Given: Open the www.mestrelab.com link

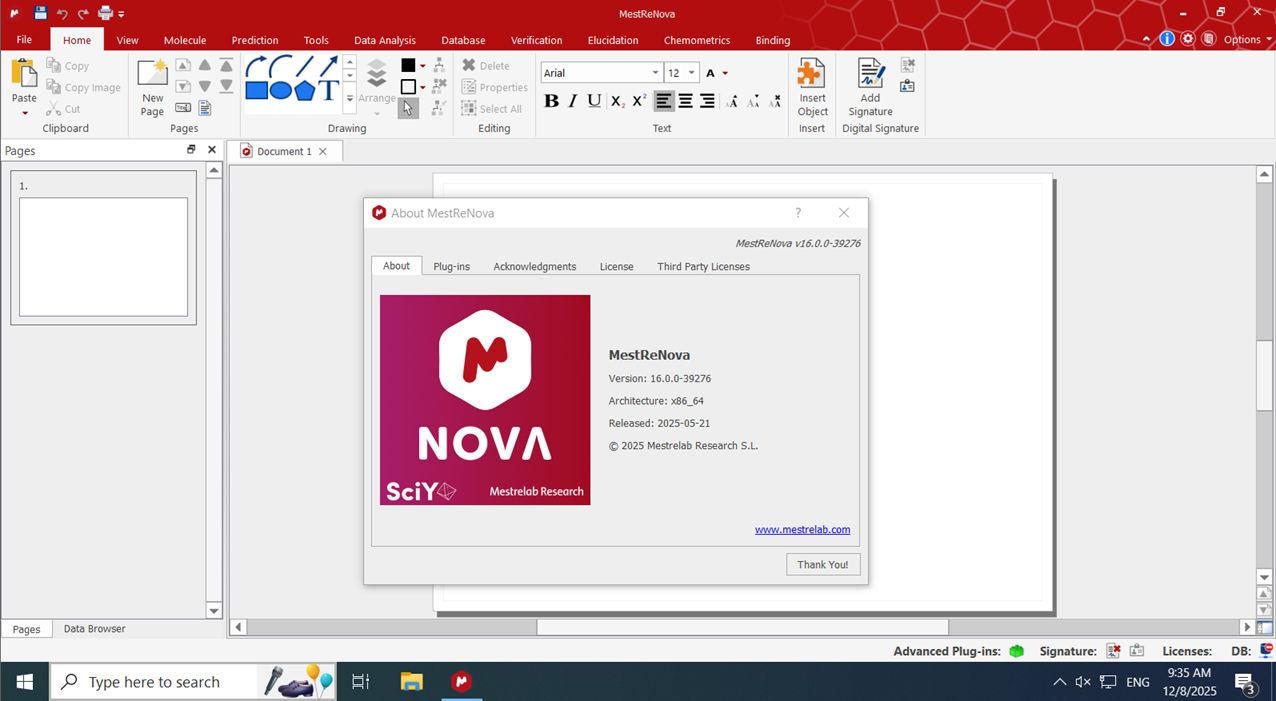Looking at the screenshot, I should click(802, 530).
